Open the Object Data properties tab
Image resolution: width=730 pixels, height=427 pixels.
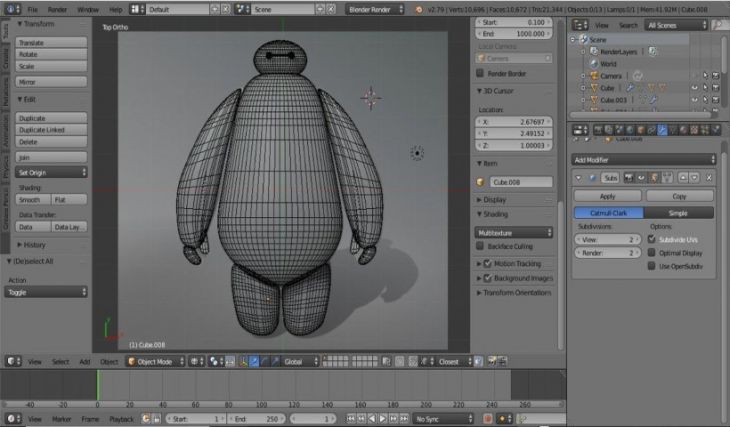point(673,130)
